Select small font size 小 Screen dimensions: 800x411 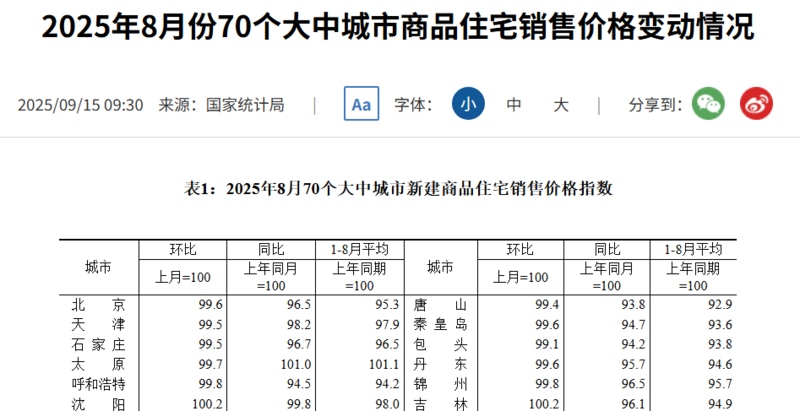pyautogui.click(x=467, y=104)
